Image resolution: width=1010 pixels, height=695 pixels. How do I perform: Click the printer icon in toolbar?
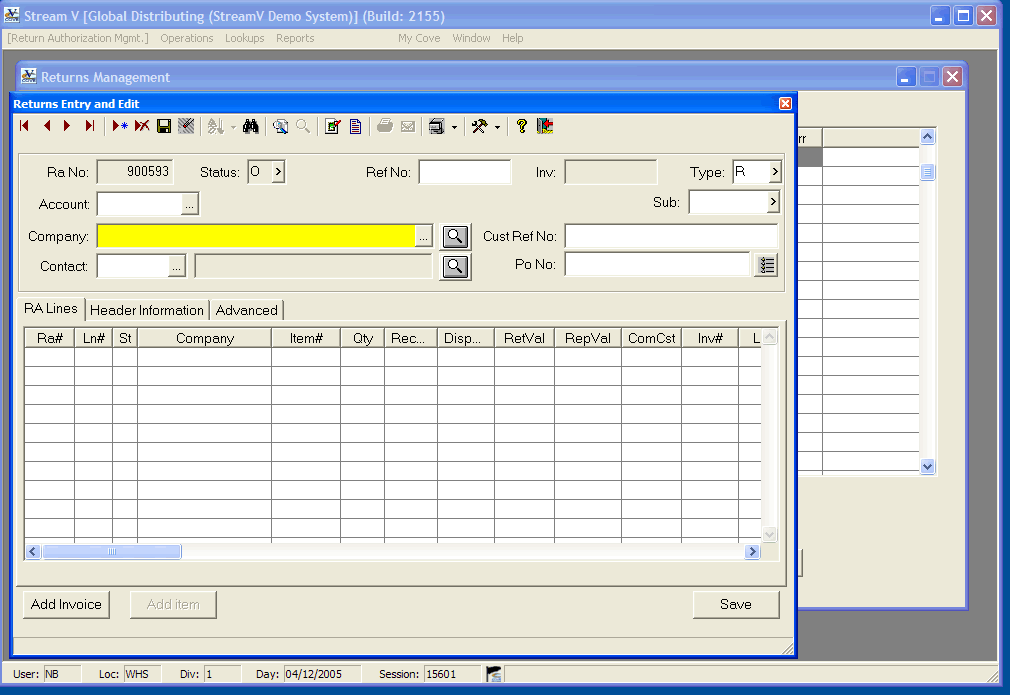coord(385,126)
